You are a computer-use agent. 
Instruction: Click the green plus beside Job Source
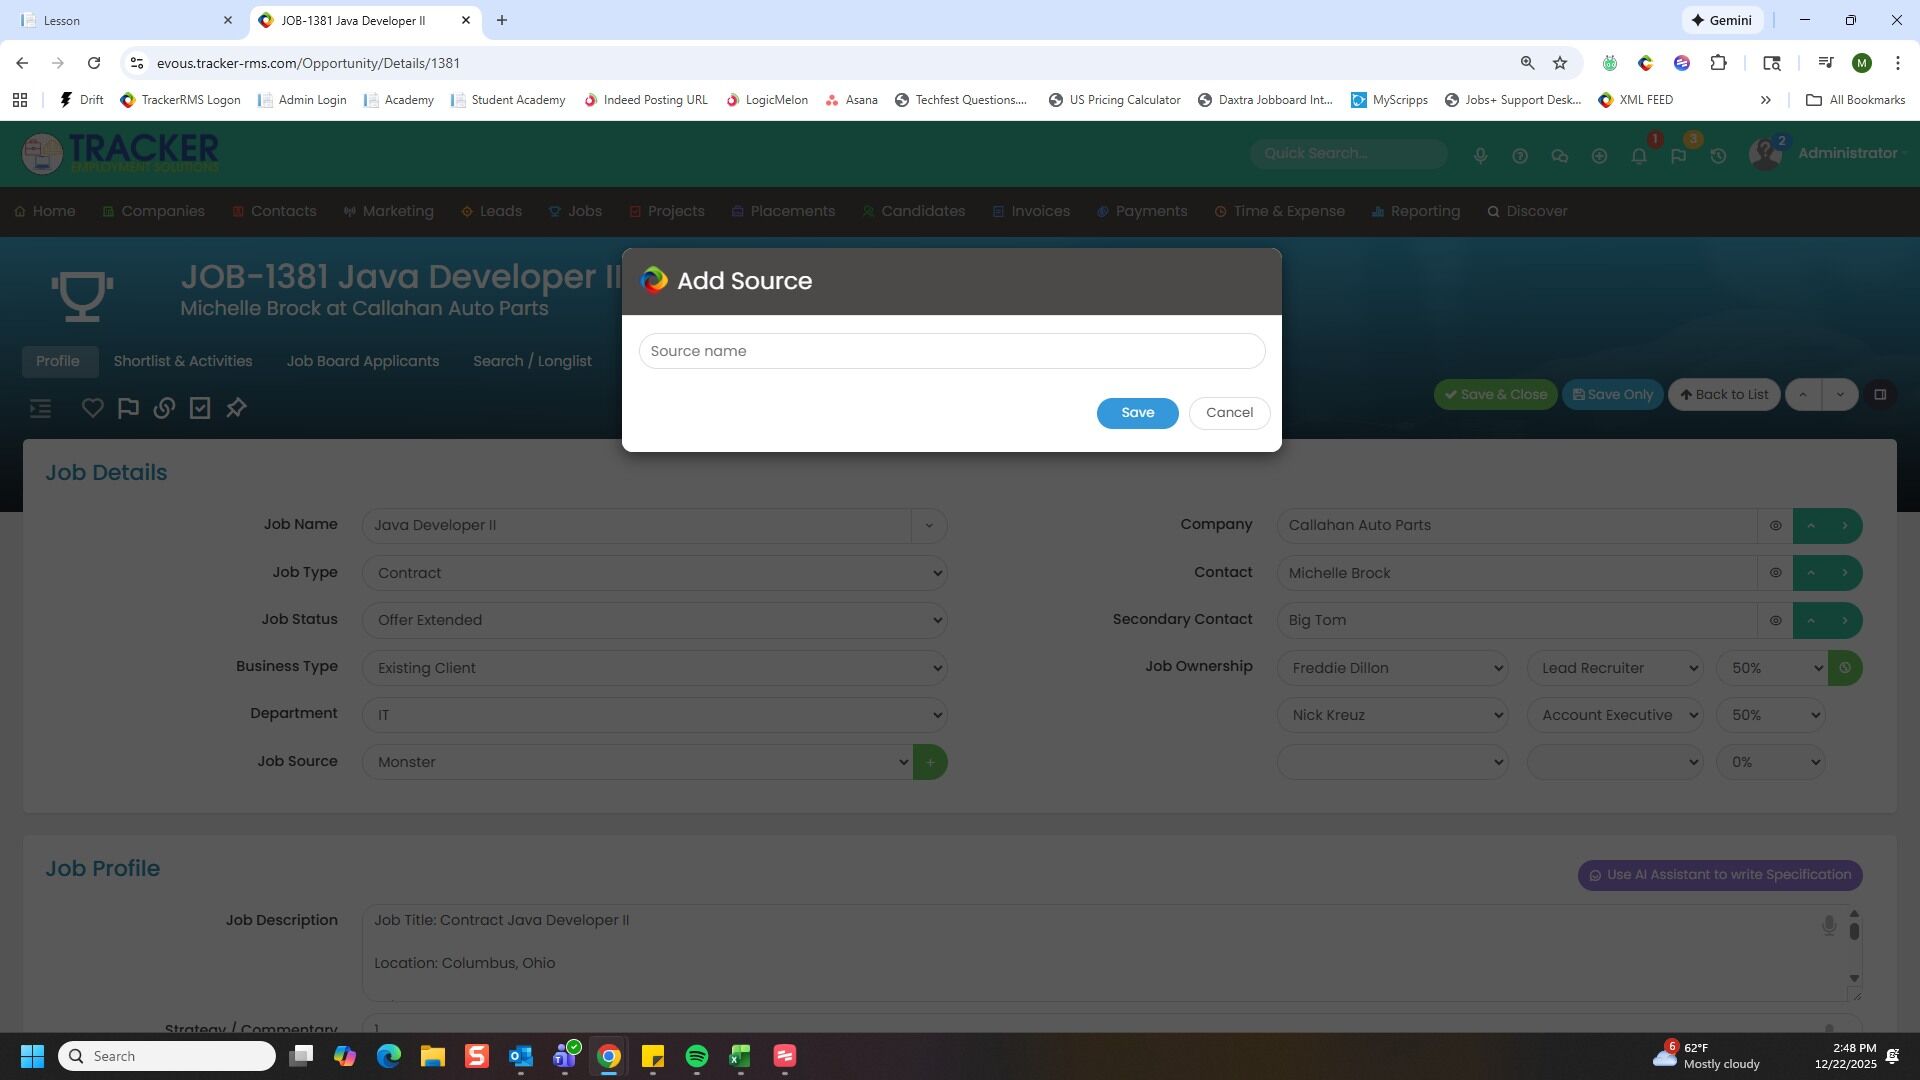click(x=930, y=762)
